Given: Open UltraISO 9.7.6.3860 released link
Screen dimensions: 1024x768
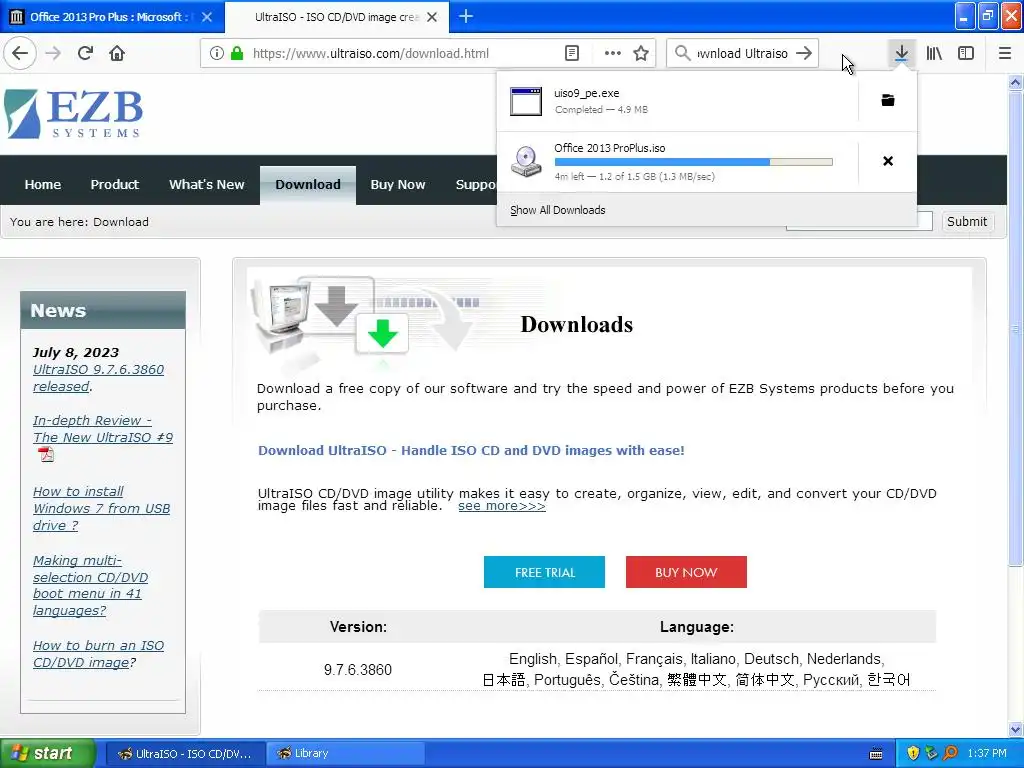Looking at the screenshot, I should tap(98, 378).
